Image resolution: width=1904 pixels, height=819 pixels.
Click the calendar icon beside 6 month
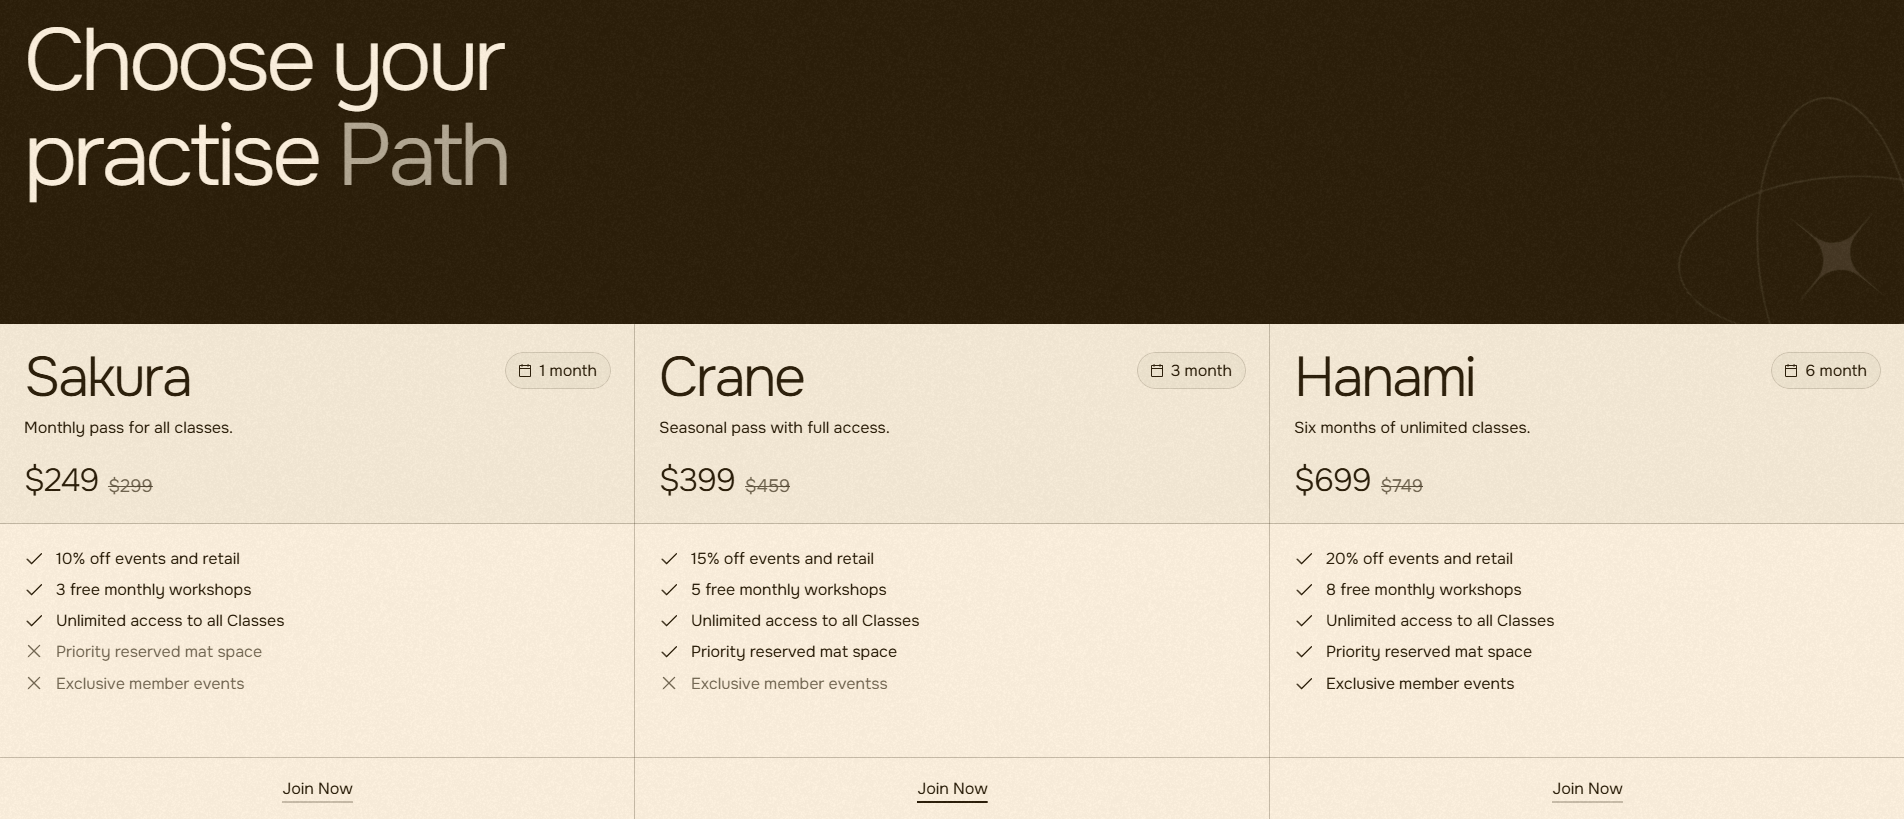tap(1791, 371)
